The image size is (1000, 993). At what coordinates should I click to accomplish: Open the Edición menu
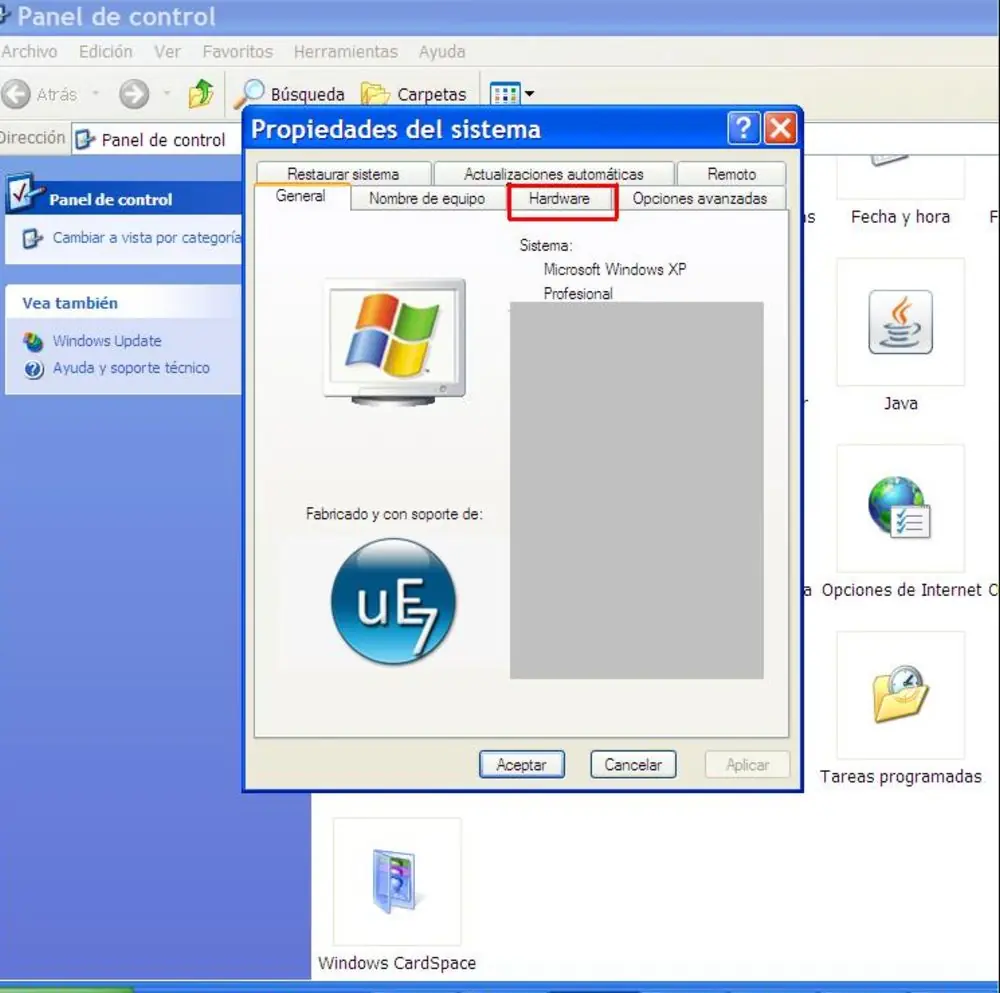pos(106,52)
